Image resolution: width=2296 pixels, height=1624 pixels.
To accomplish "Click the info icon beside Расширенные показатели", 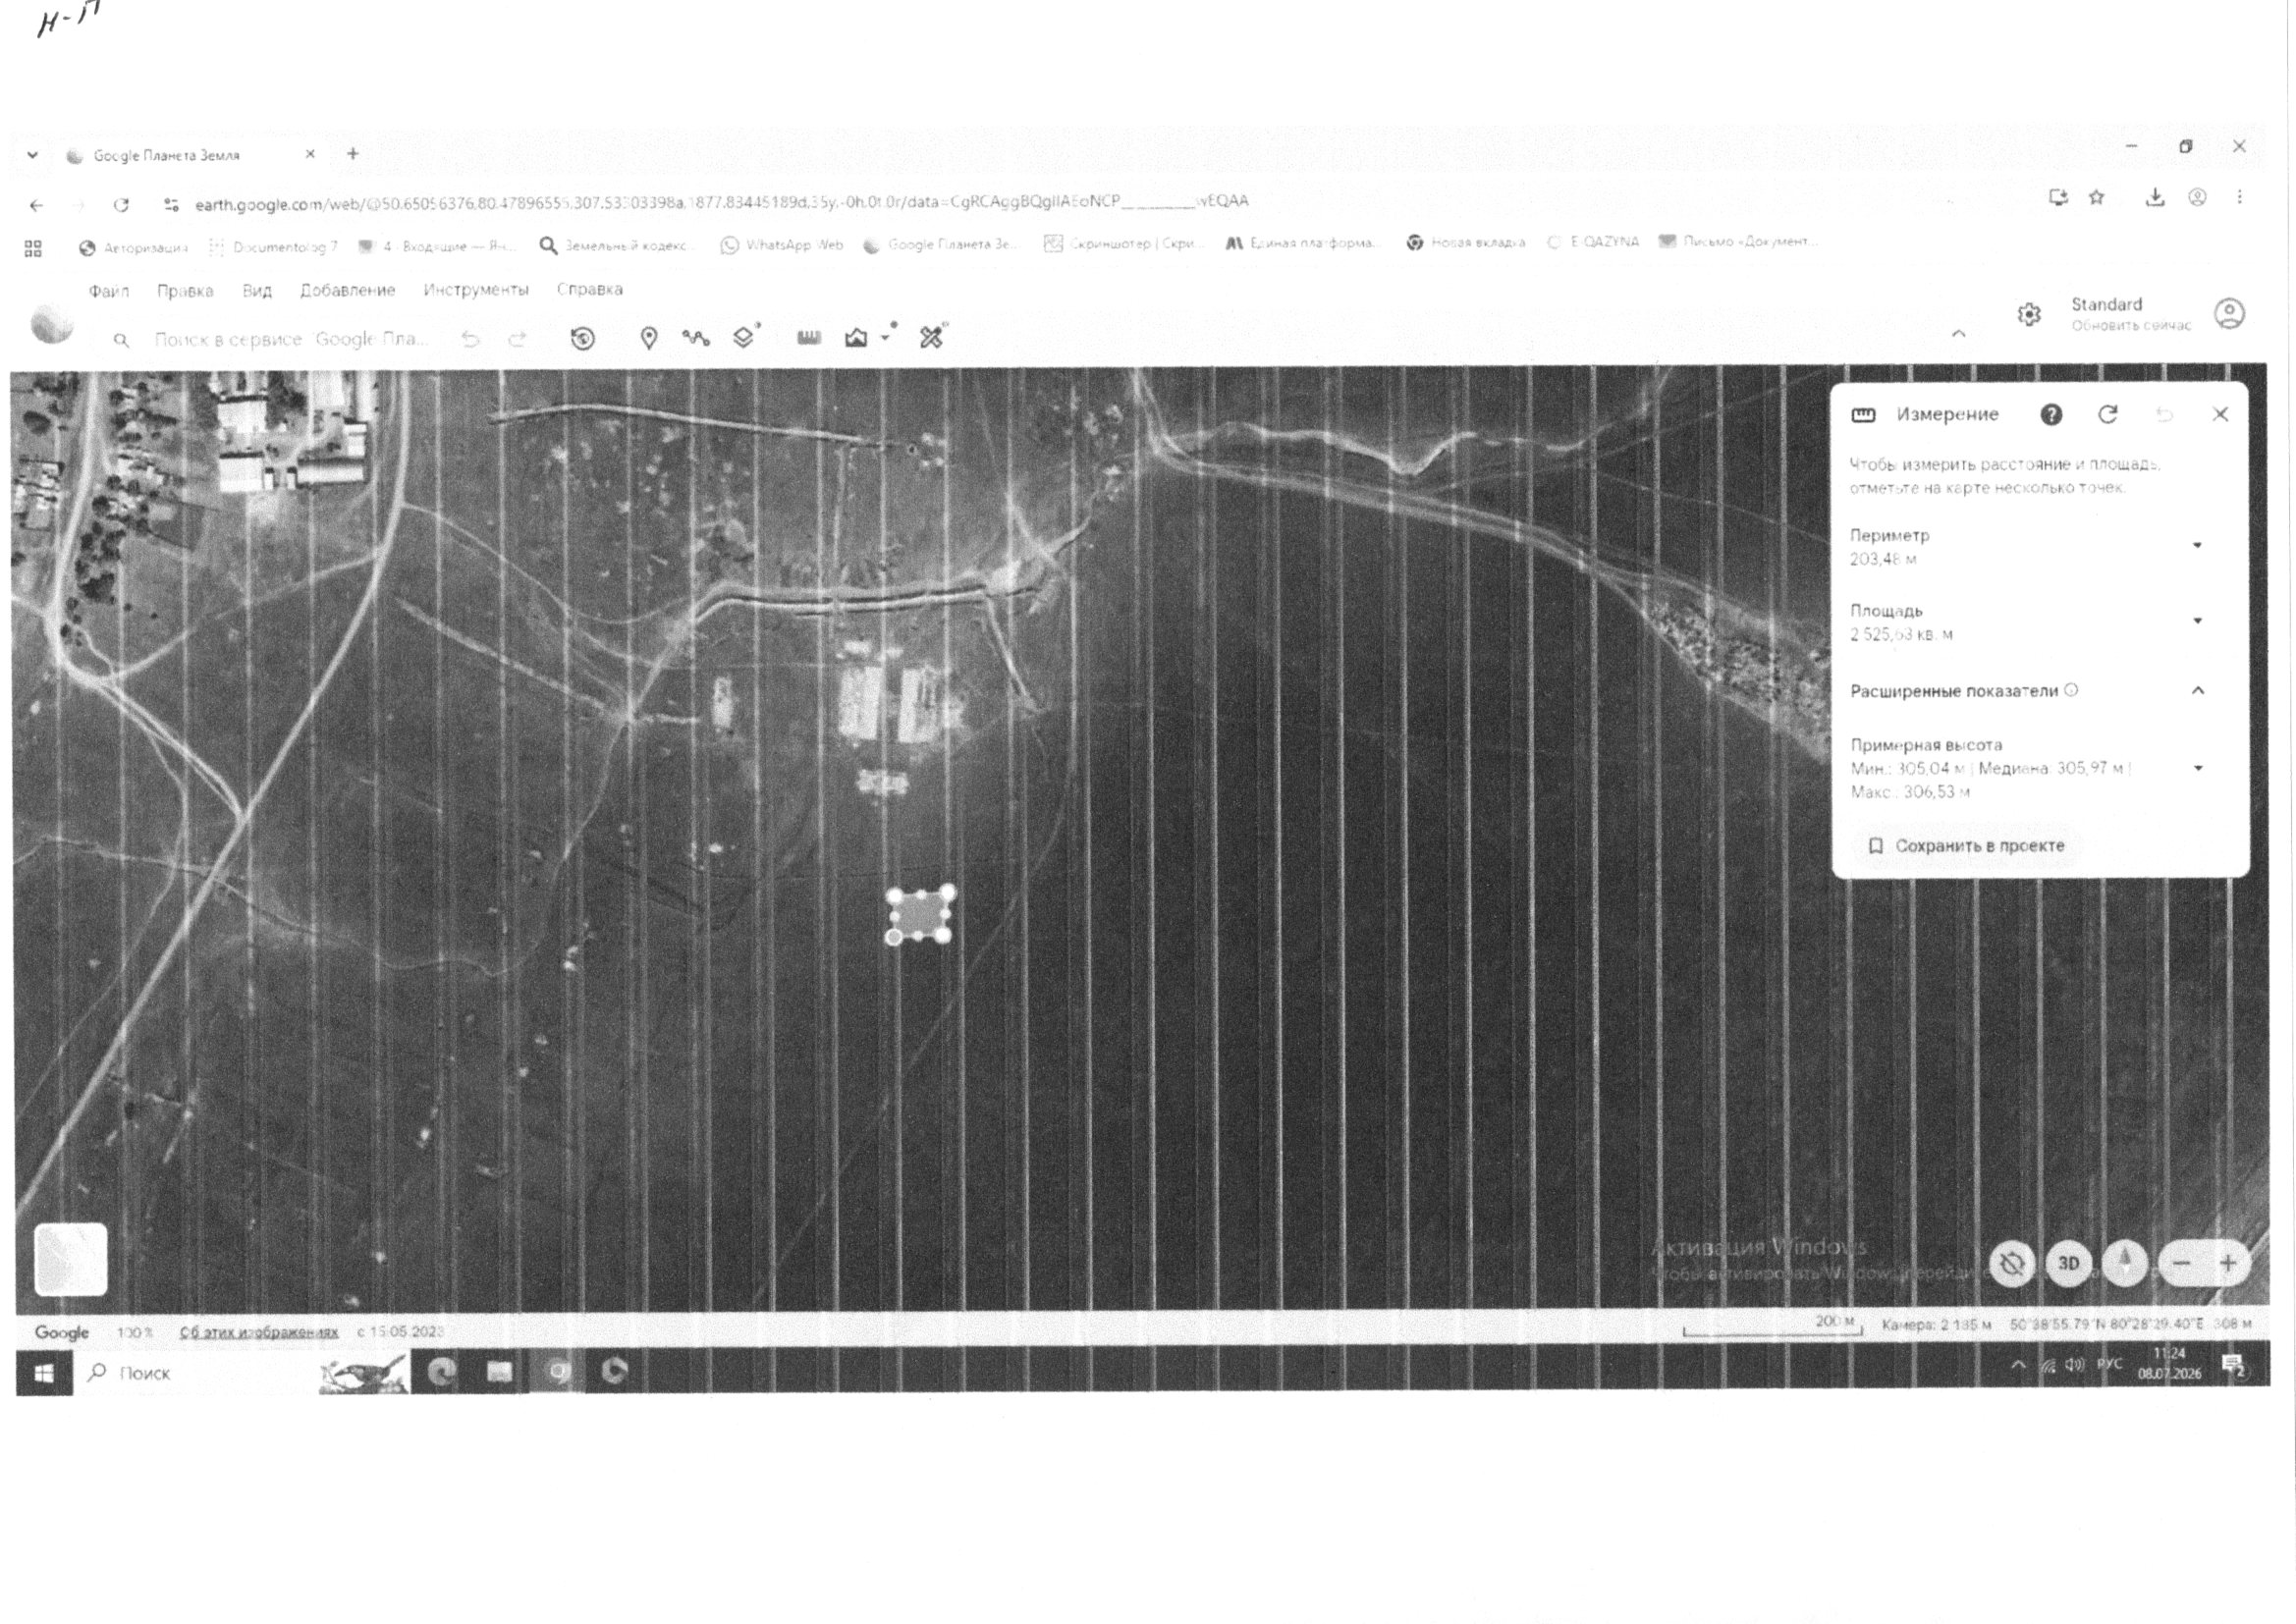I will tap(2071, 690).
